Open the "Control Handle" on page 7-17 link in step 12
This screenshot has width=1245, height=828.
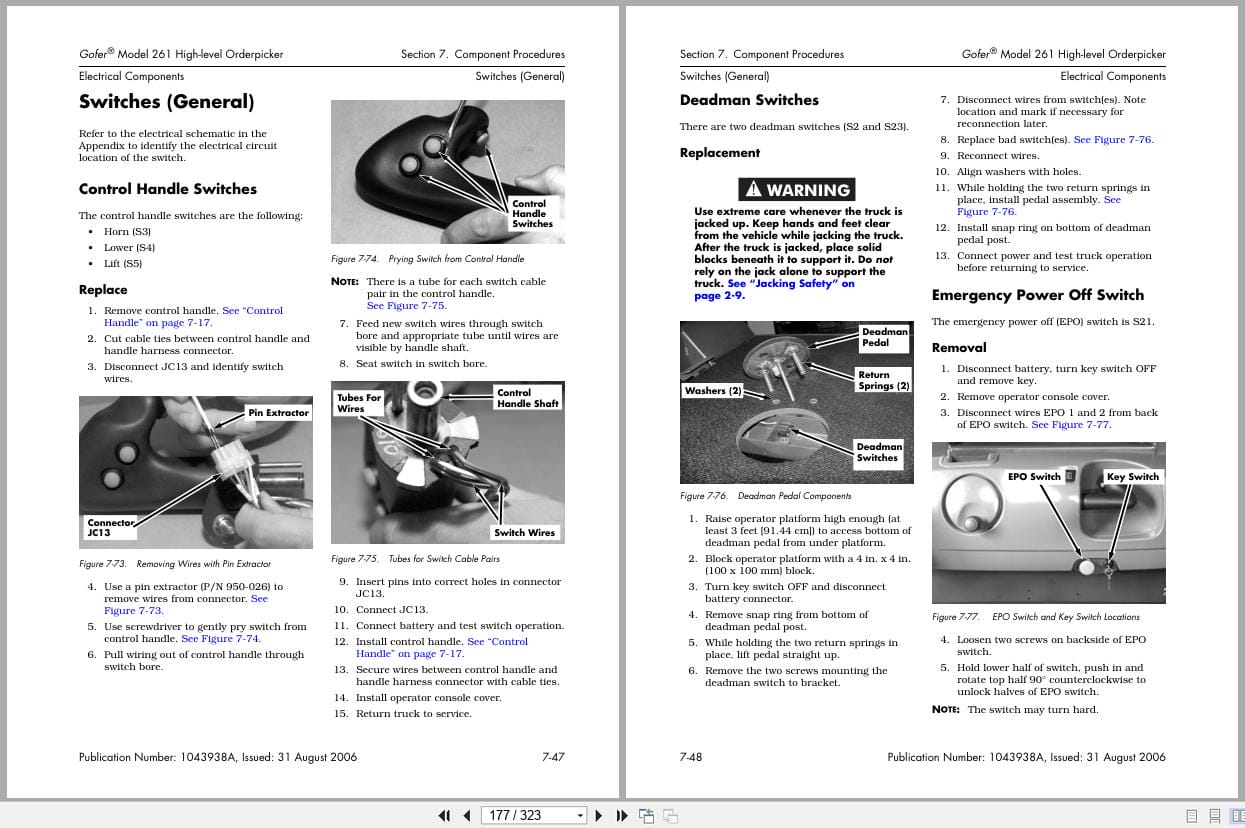point(442,647)
